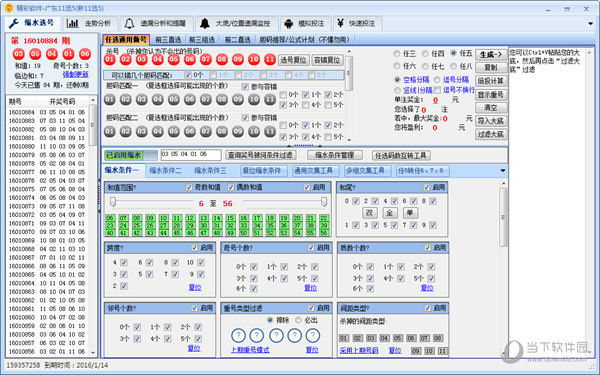Switch to the 前三直选 tab
This screenshot has height=375, width=600.
click(x=168, y=40)
